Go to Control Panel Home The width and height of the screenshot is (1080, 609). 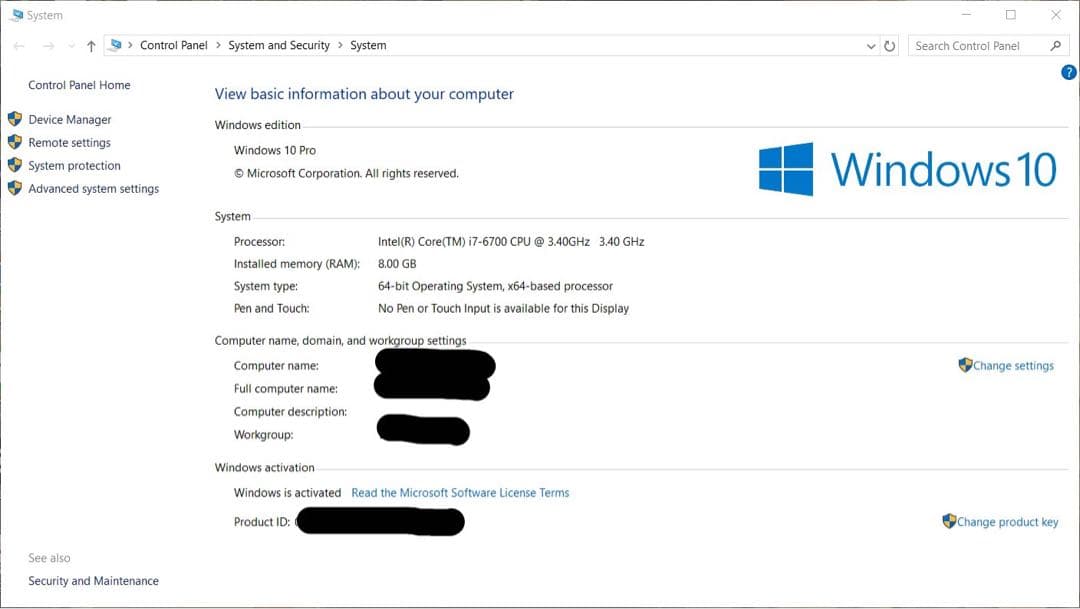coord(77,85)
